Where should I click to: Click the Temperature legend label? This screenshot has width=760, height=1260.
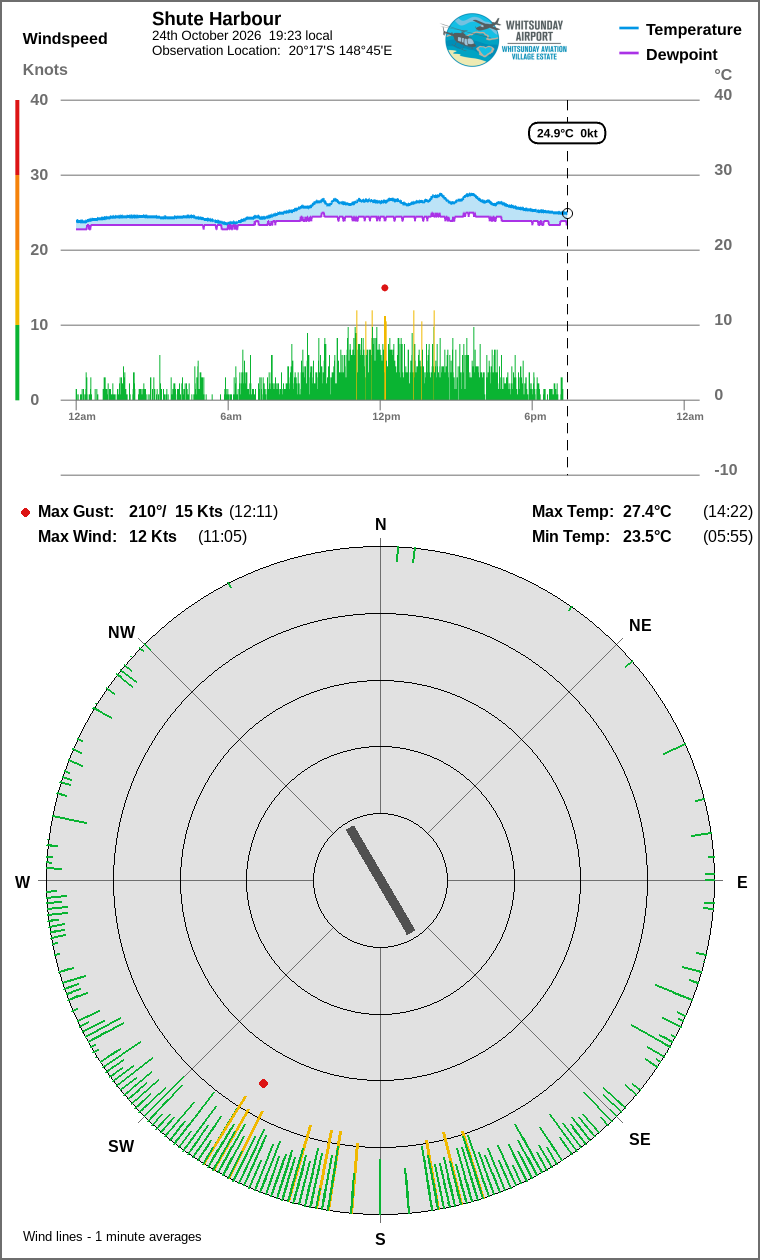coord(694,30)
